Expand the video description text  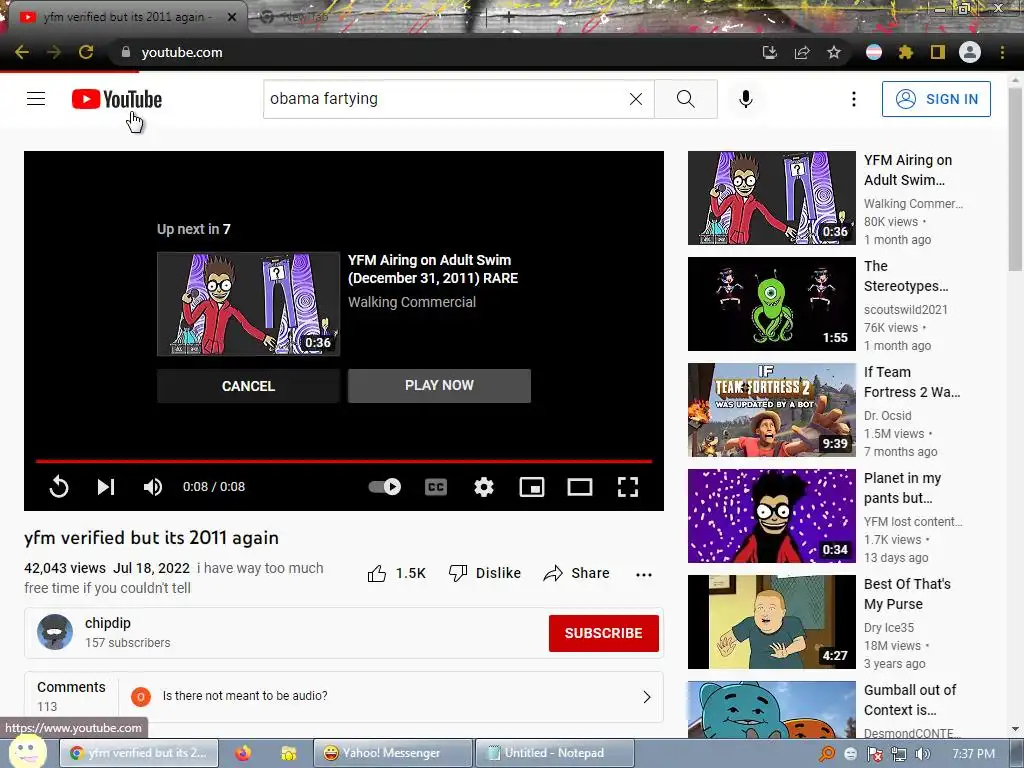[174, 578]
